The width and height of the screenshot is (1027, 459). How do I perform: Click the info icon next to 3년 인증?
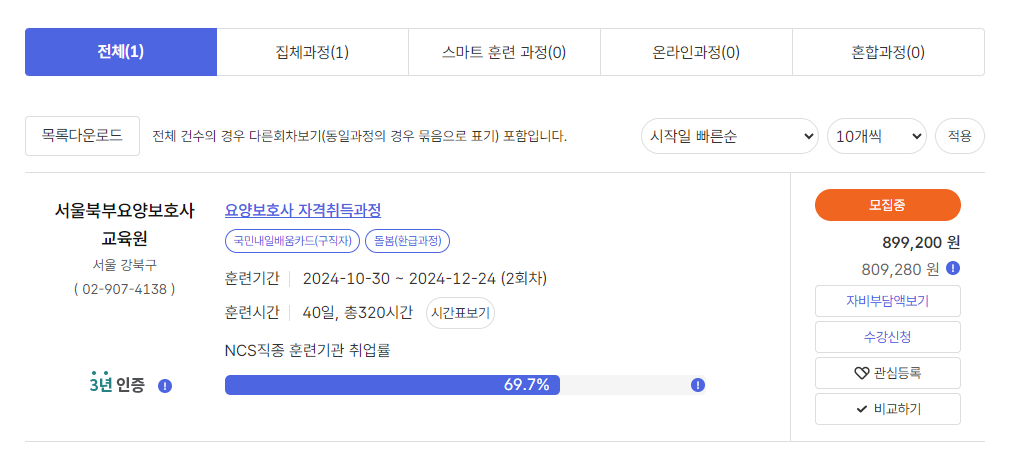point(165,386)
